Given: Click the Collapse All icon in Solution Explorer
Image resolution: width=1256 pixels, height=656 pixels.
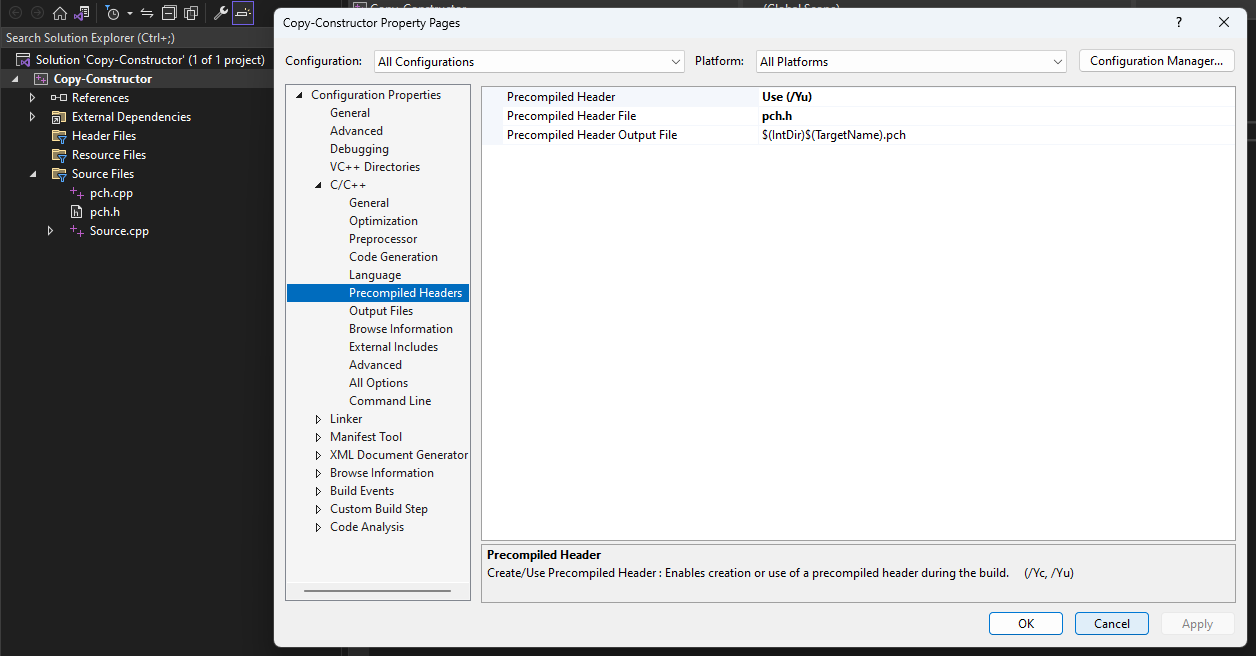Looking at the screenshot, I should [168, 13].
